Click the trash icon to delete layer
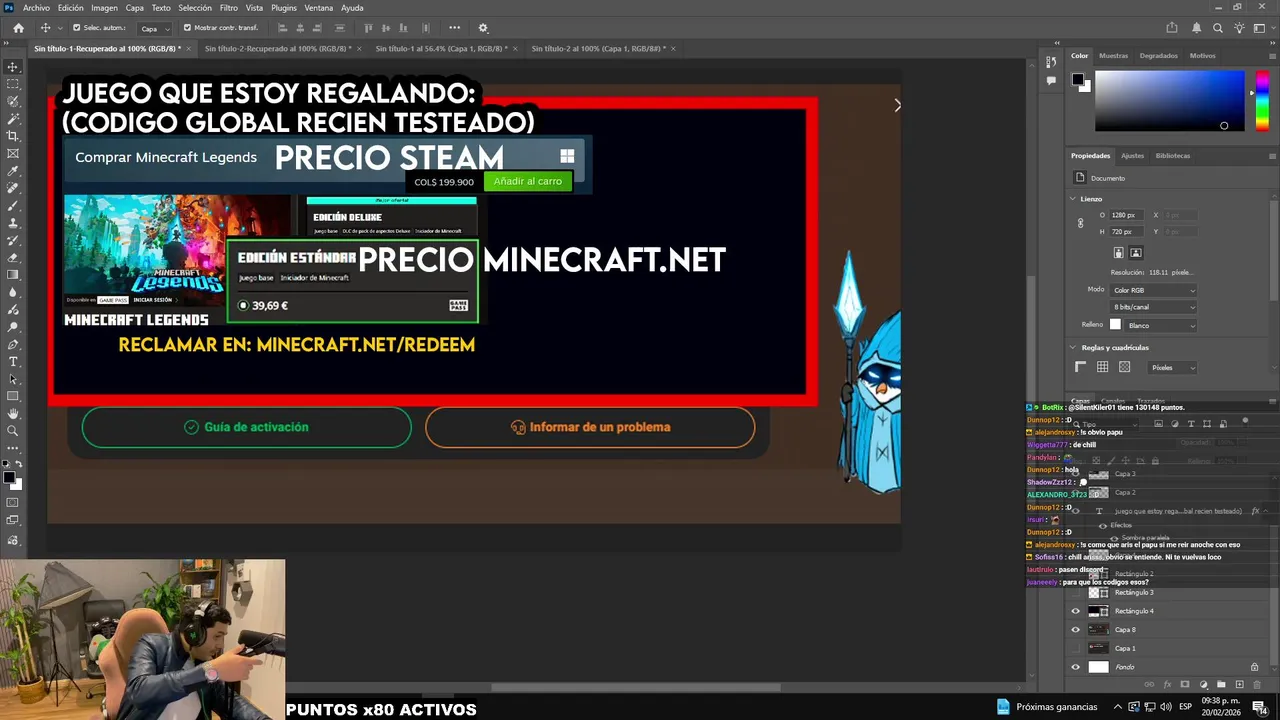The image size is (1280, 720). [1258, 685]
